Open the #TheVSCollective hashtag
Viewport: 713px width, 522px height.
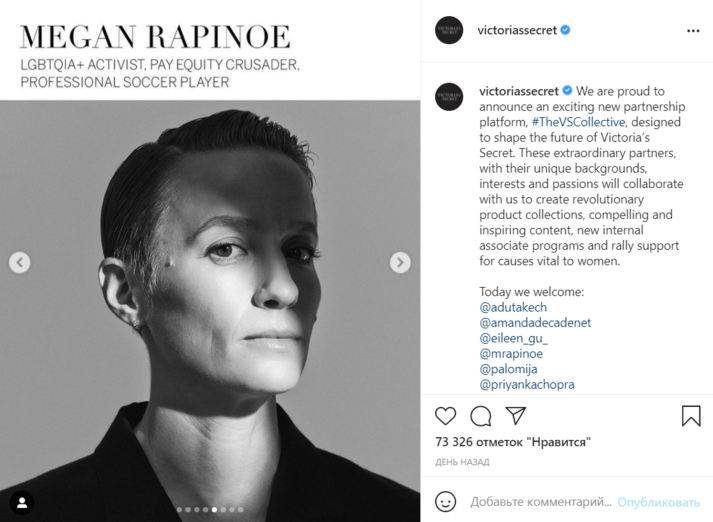[578, 122]
